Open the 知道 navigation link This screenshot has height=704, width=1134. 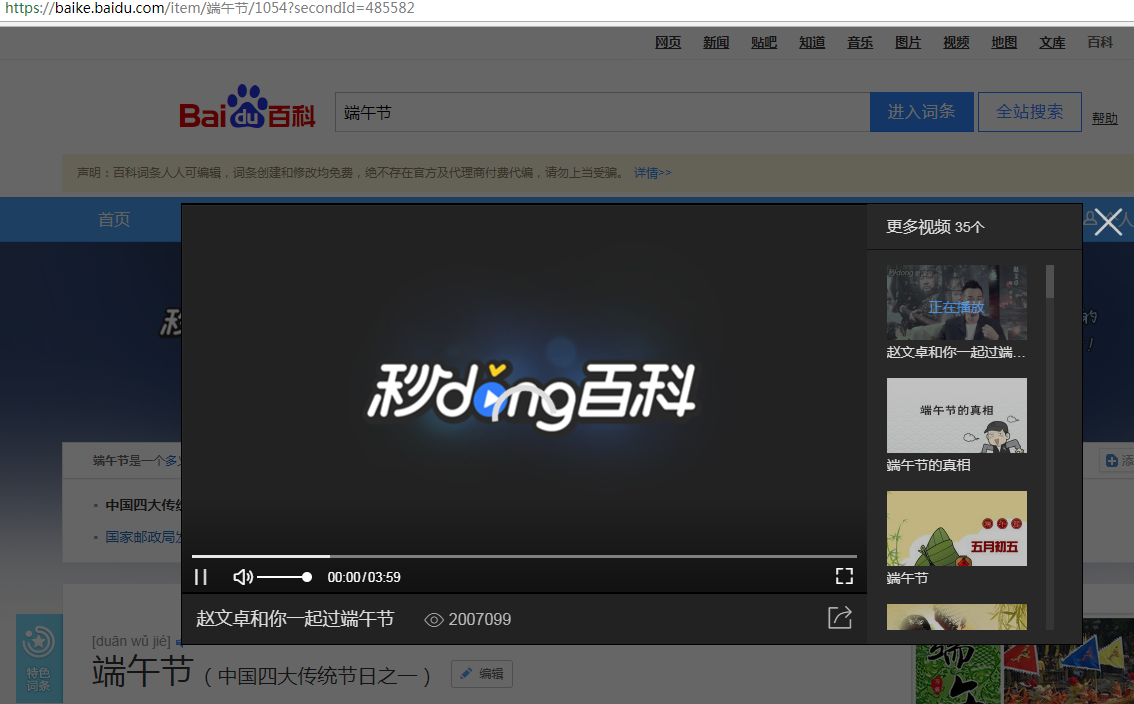pos(812,43)
